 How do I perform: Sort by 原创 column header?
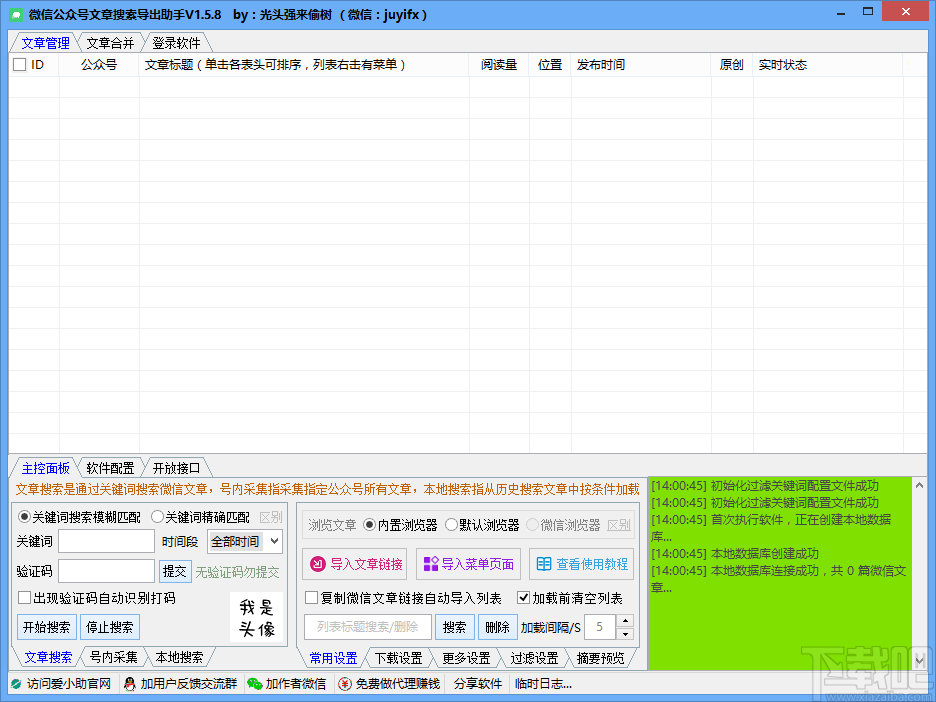point(732,65)
